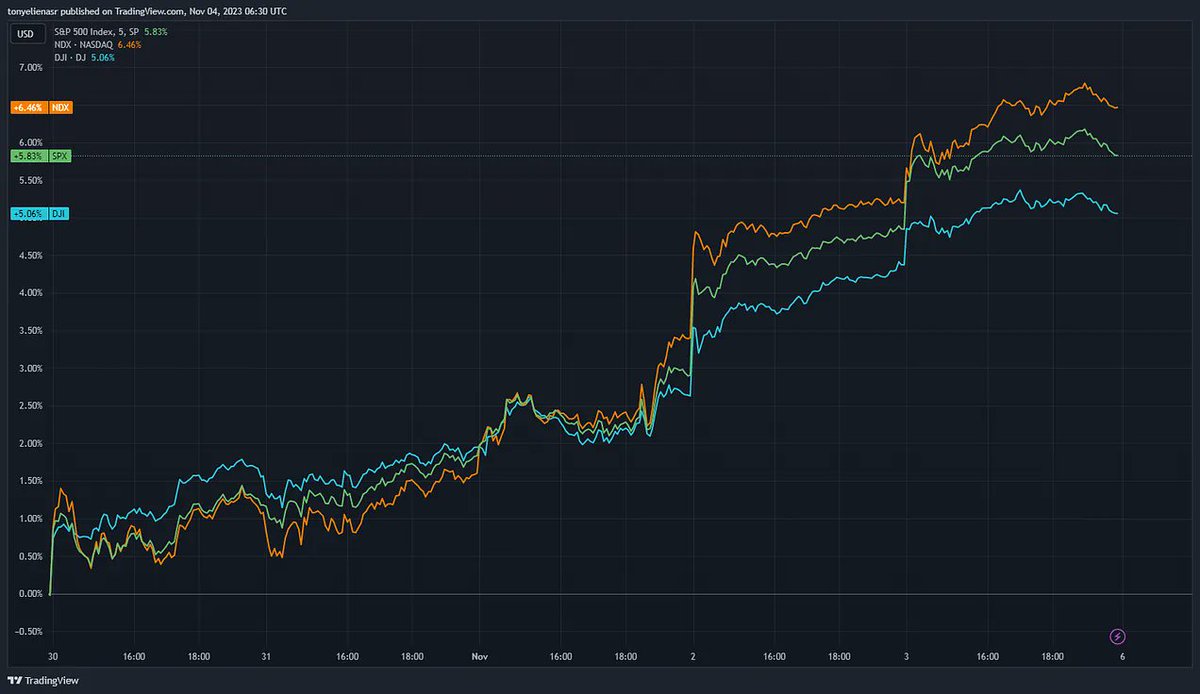
Task: Click the 'Nov' label on time axis
Action: pos(478,657)
